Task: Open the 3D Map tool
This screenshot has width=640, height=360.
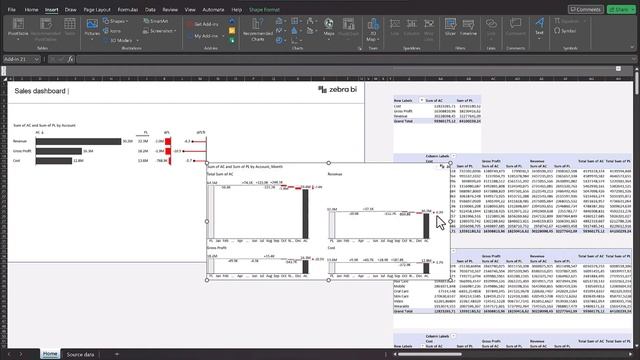Action: coord(373,29)
